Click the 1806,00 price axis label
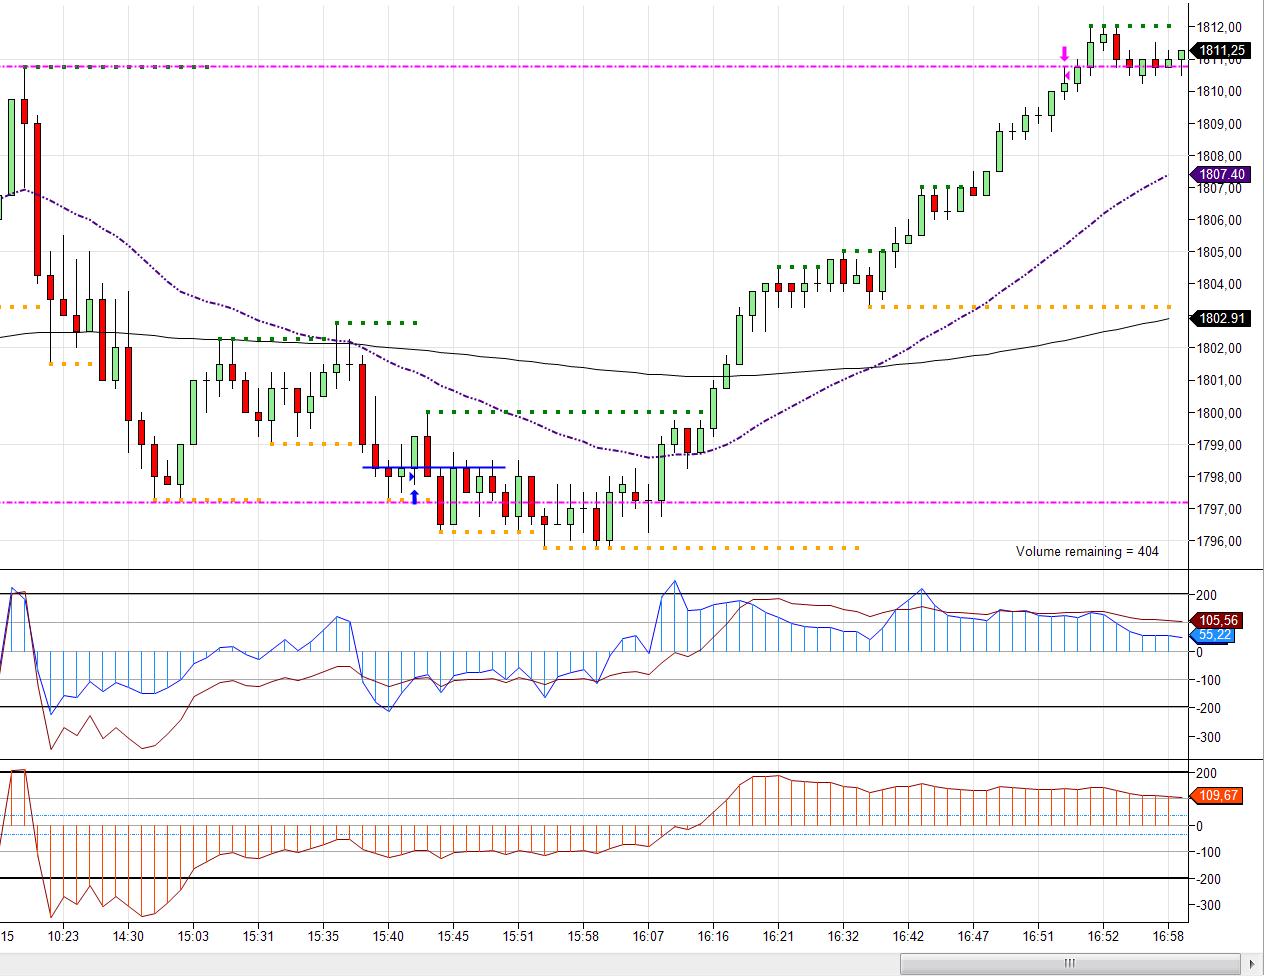 [1220, 220]
